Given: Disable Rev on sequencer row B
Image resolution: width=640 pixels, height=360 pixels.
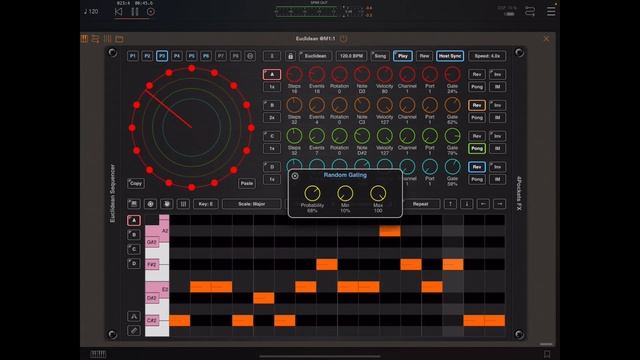Looking at the screenshot, I should tap(477, 105).
